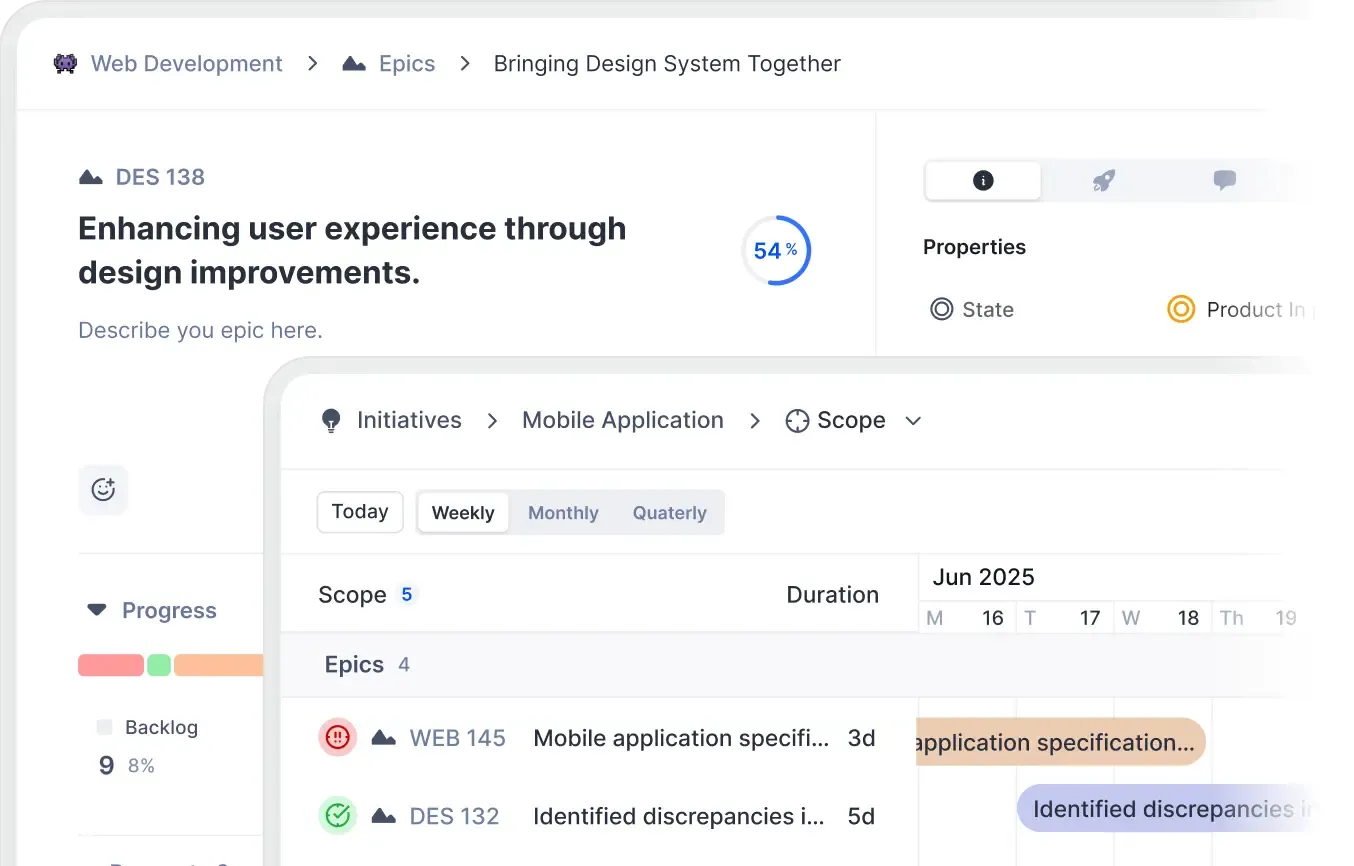Go to Epics in the breadcrumb
The width and height of the screenshot is (1354, 866).
(406, 64)
